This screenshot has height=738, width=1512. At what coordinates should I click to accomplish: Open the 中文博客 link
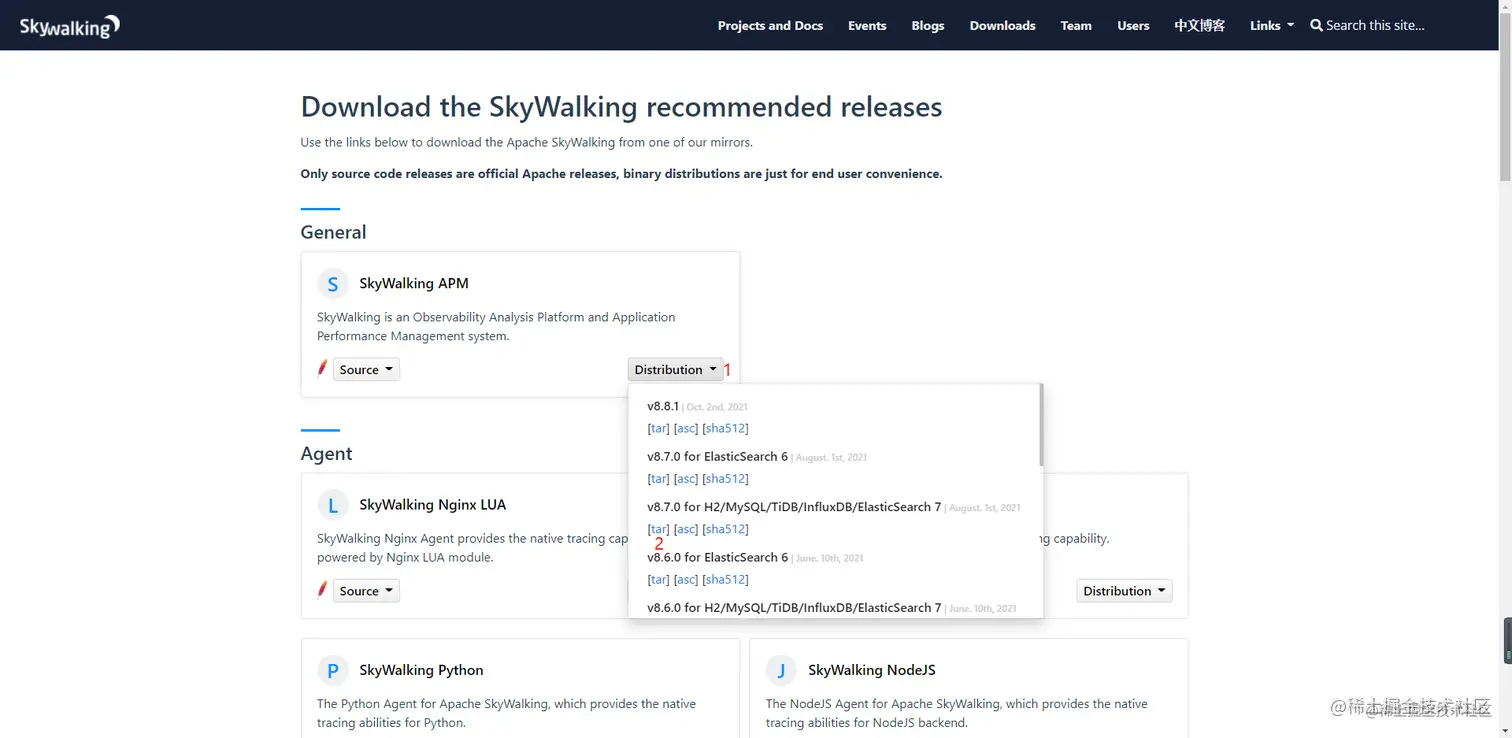(1200, 25)
